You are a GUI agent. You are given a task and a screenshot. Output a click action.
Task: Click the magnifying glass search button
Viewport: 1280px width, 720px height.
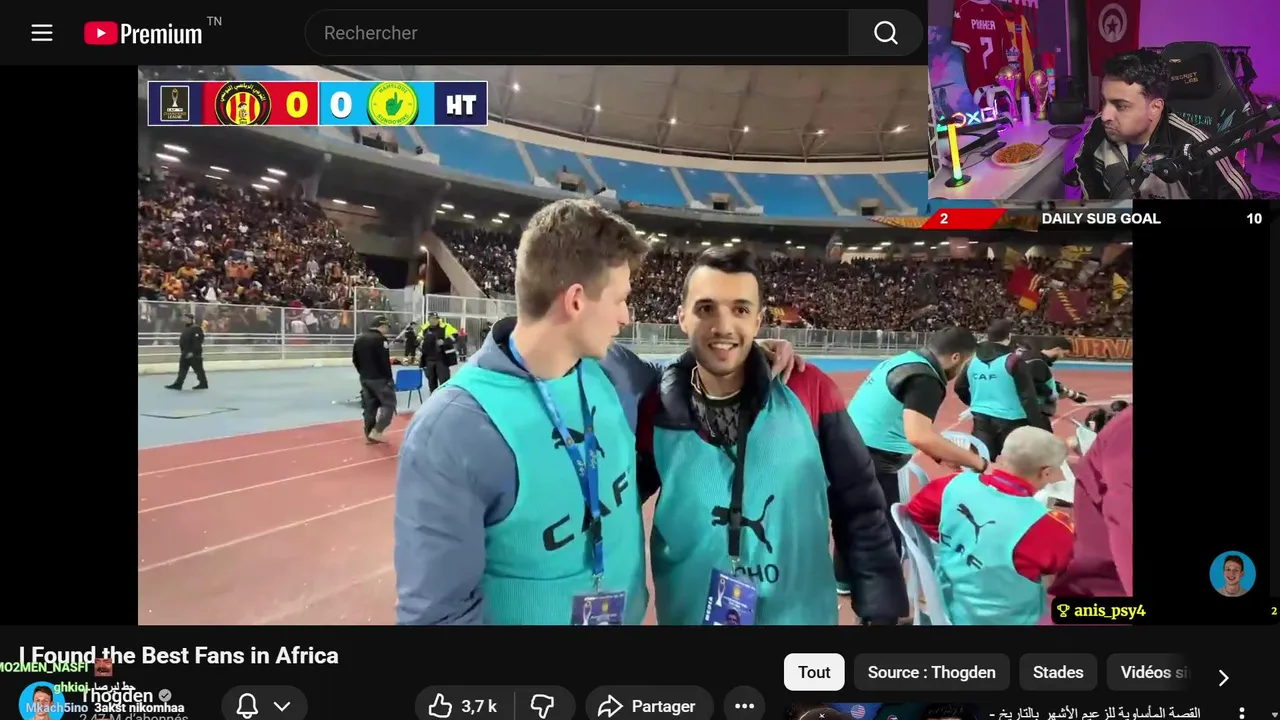886,33
